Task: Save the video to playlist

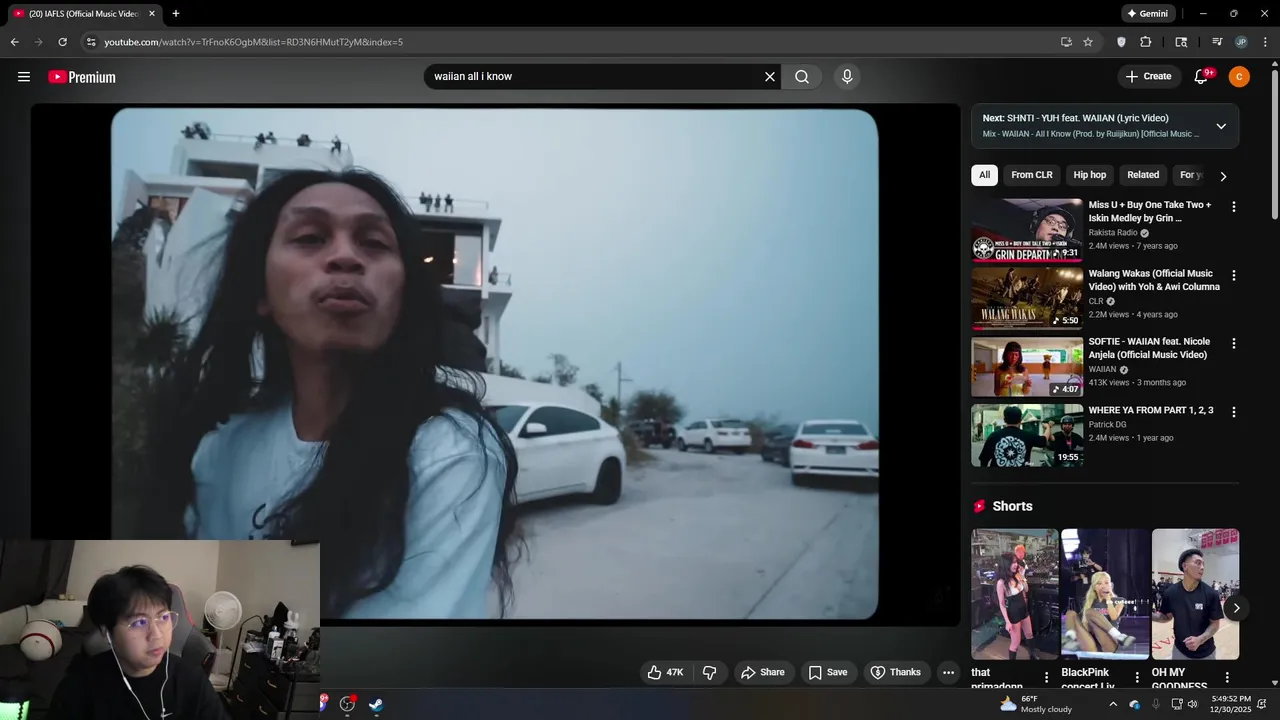Action: 828,672
